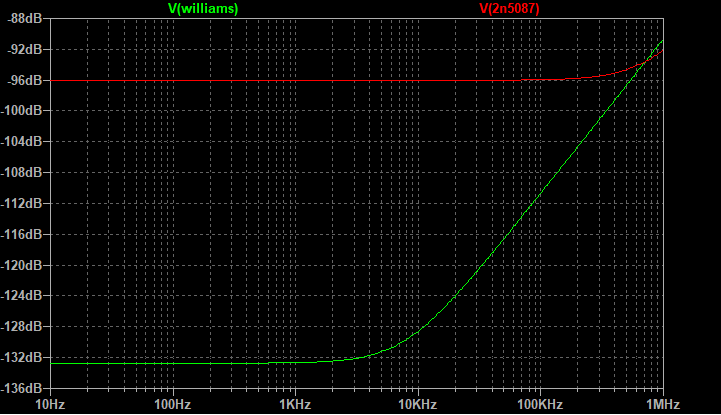Click the 100KHz frequency label
Viewport: 721px width, 415px height.
(x=540, y=404)
